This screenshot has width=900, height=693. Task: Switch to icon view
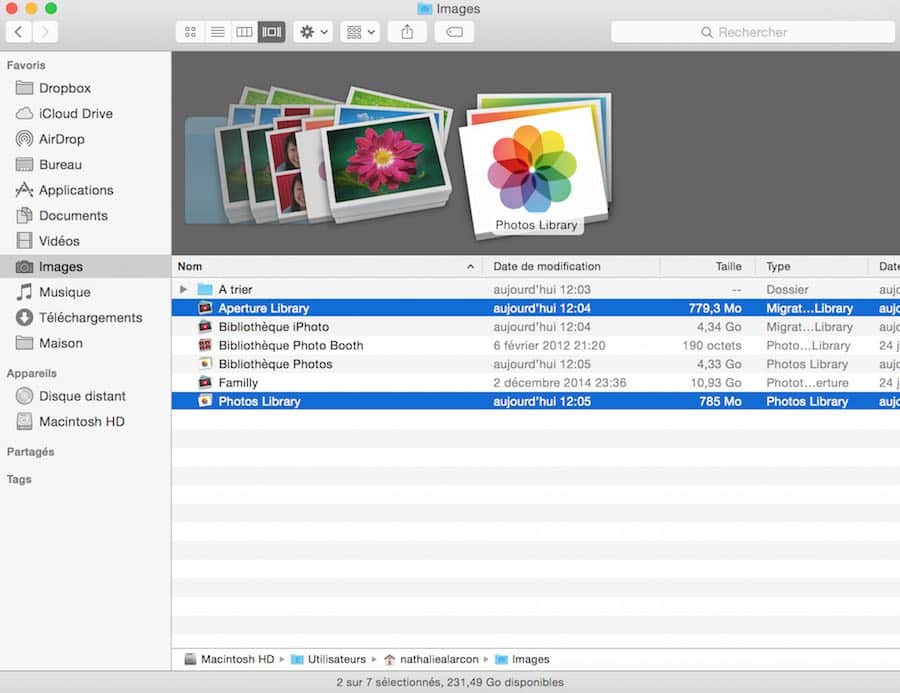(x=190, y=32)
